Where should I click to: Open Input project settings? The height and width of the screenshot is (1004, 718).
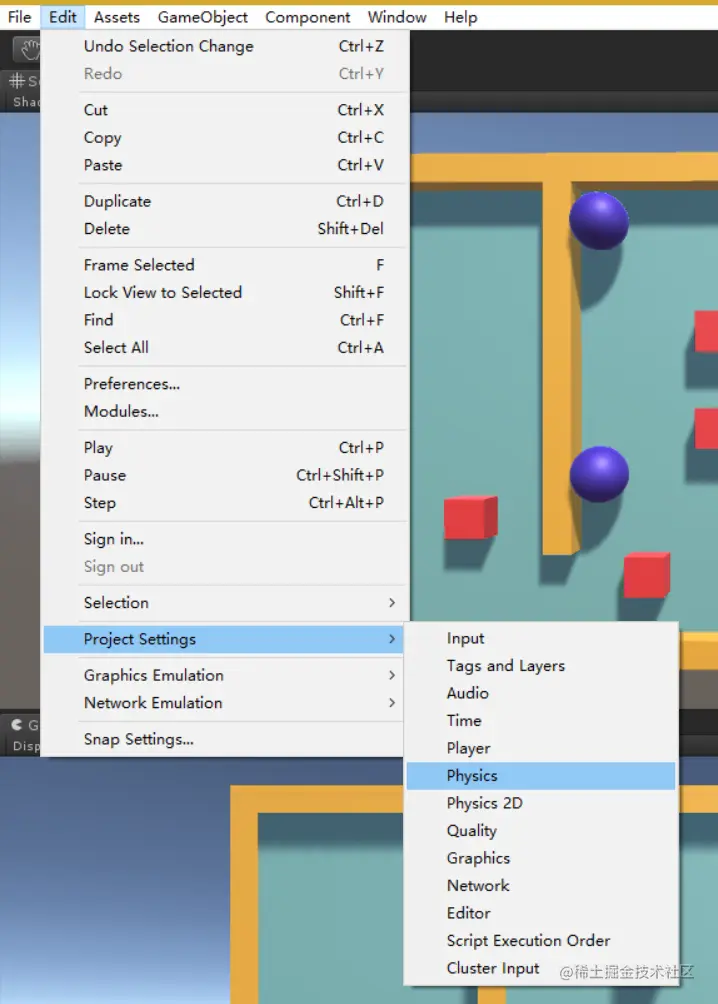541,638
